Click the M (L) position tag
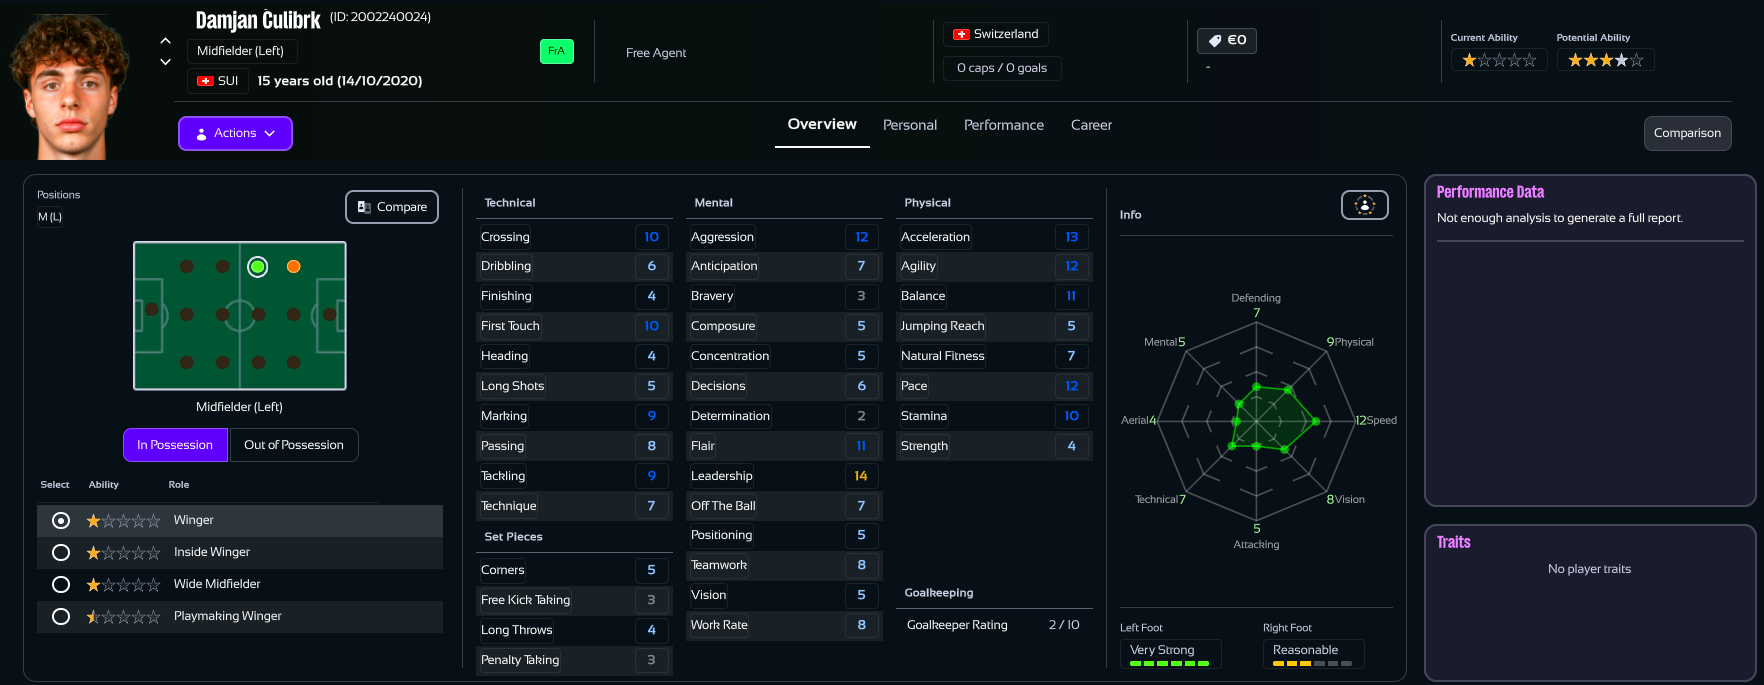The width and height of the screenshot is (1764, 685). tap(50, 217)
